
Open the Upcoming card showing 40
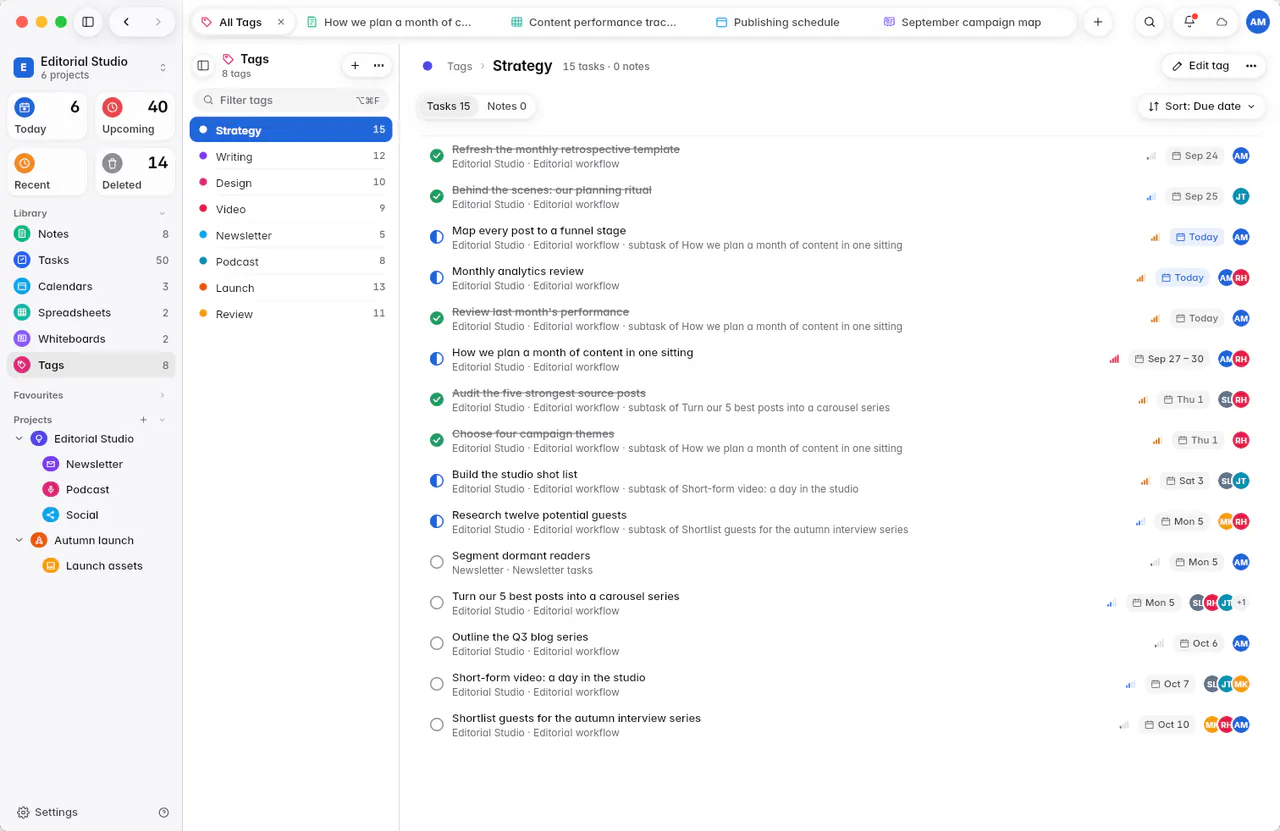click(136, 116)
